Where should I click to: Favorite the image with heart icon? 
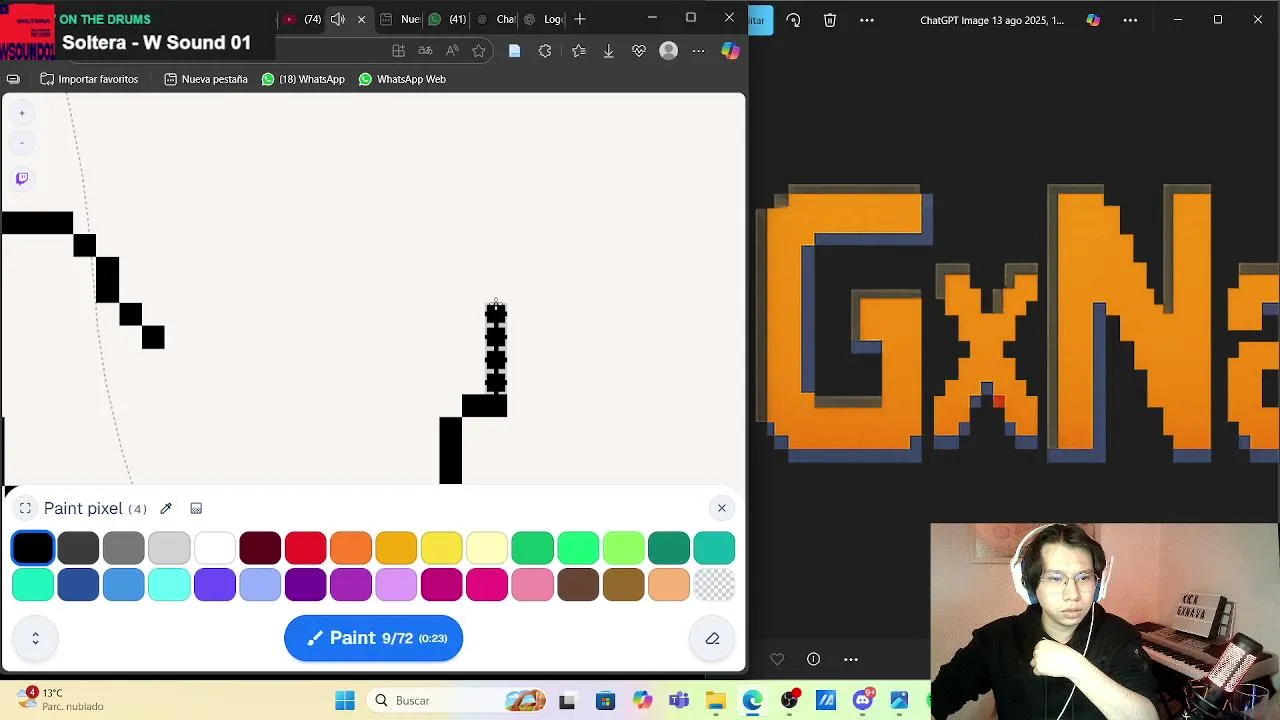pyautogui.click(x=777, y=659)
